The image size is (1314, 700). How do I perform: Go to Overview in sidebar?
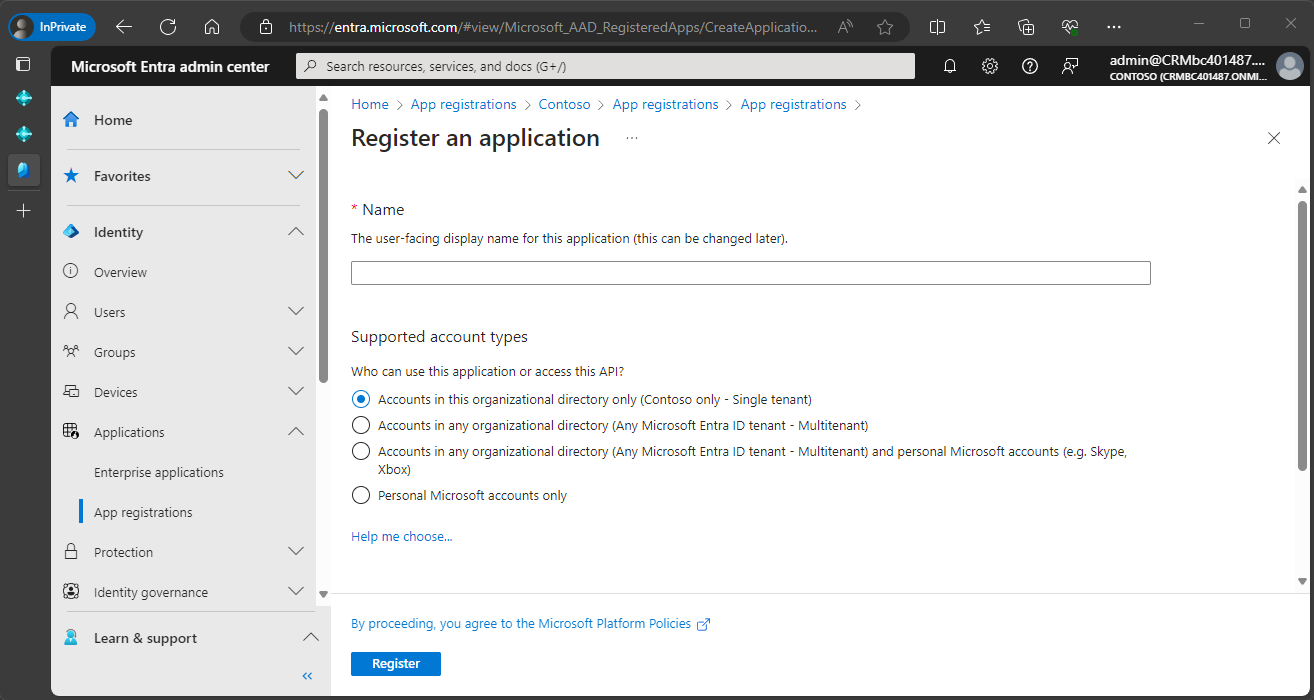(x=120, y=272)
